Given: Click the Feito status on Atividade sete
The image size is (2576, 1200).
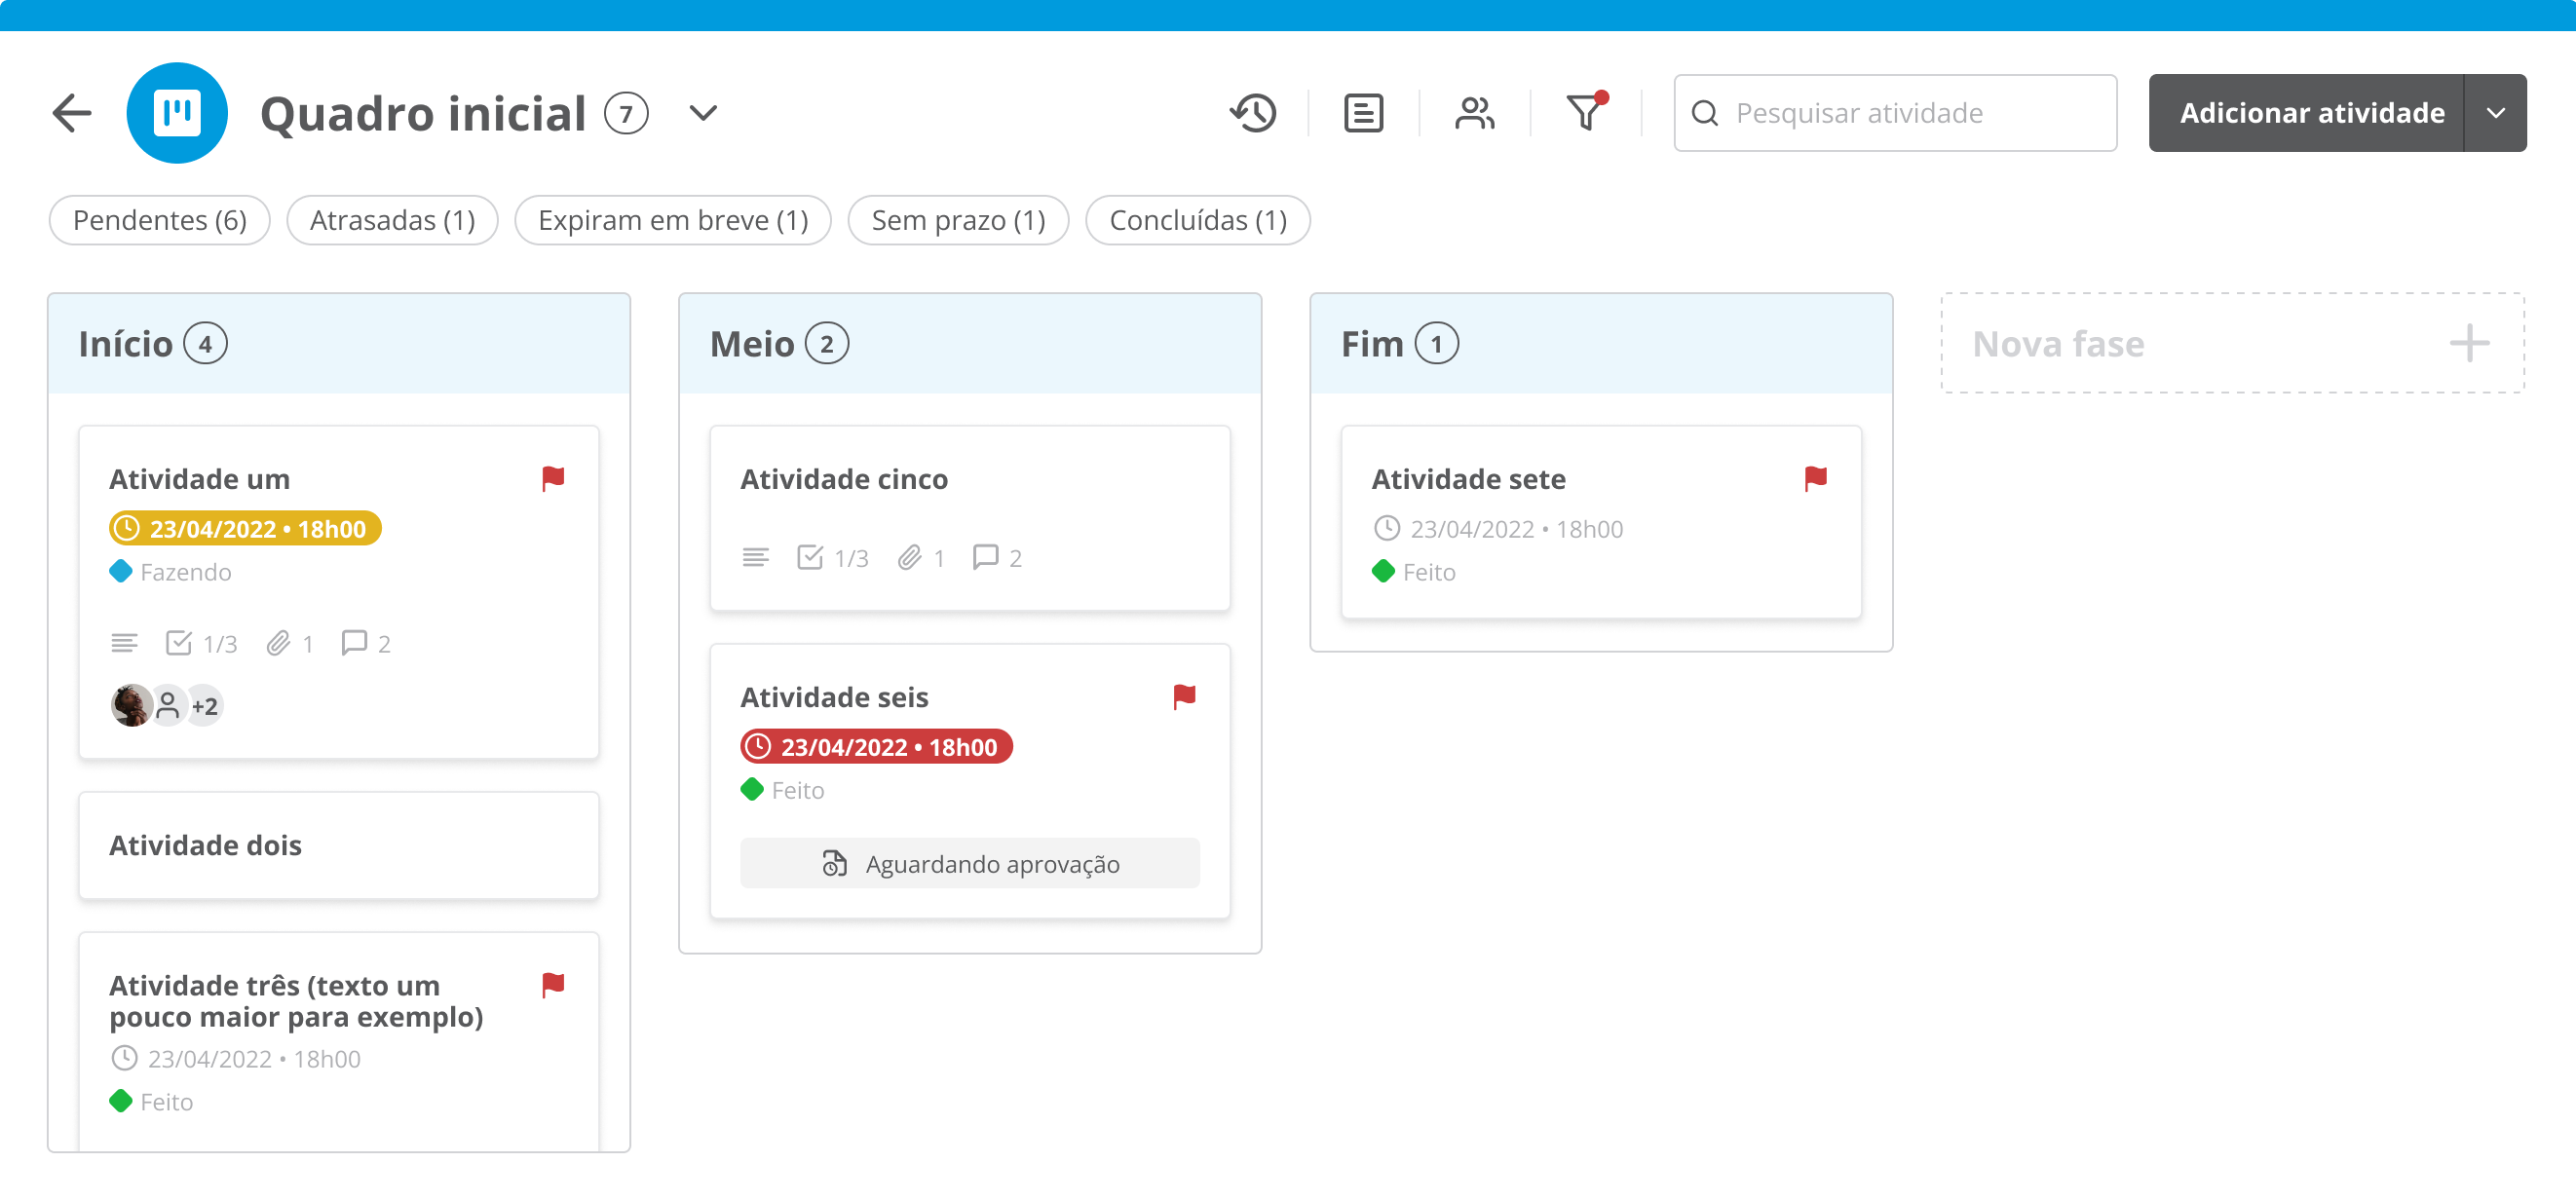Looking at the screenshot, I should pos(1414,572).
